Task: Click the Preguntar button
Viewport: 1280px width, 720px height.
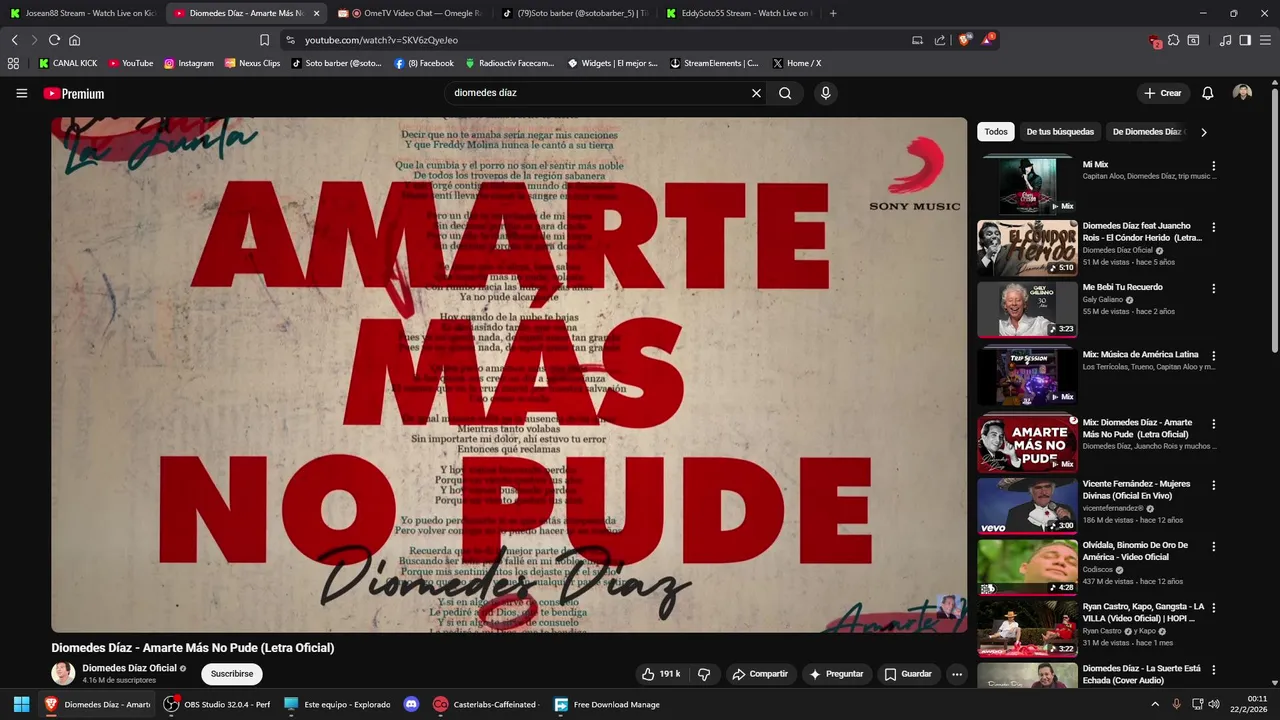Action: click(836, 674)
